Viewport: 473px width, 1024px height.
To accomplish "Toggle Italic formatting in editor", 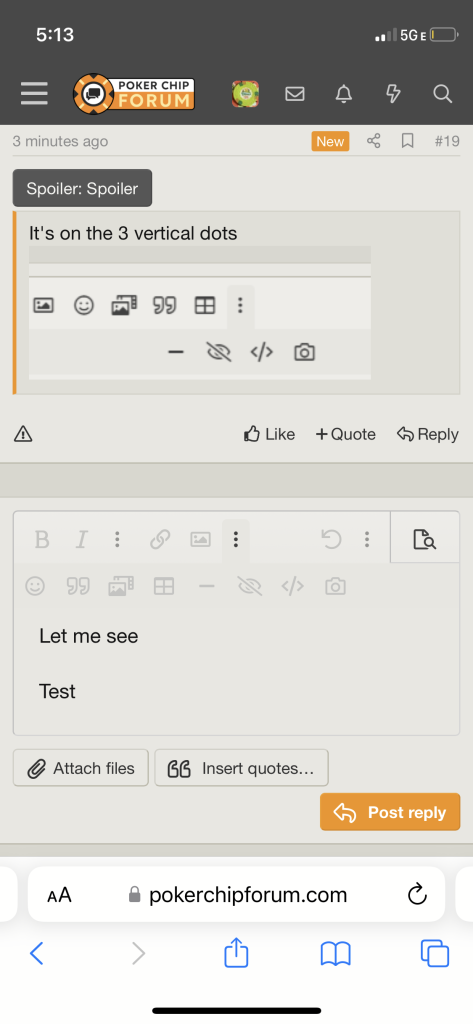I will 82,539.
